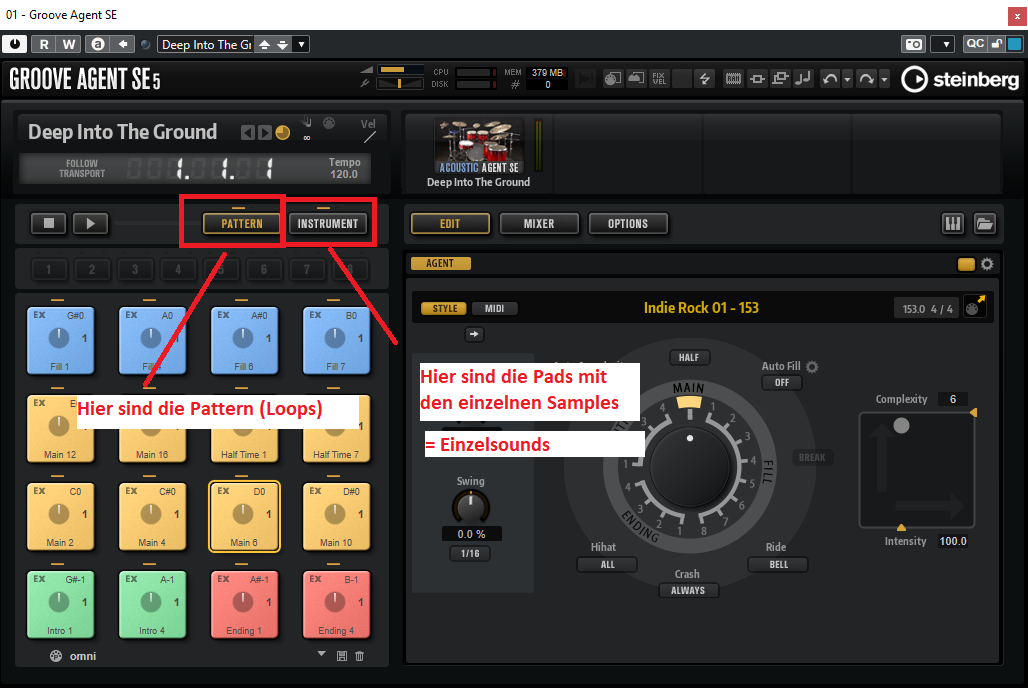The image size is (1028, 688).
Task: Show the keyboard via piano-keys icon
Action: (953, 224)
